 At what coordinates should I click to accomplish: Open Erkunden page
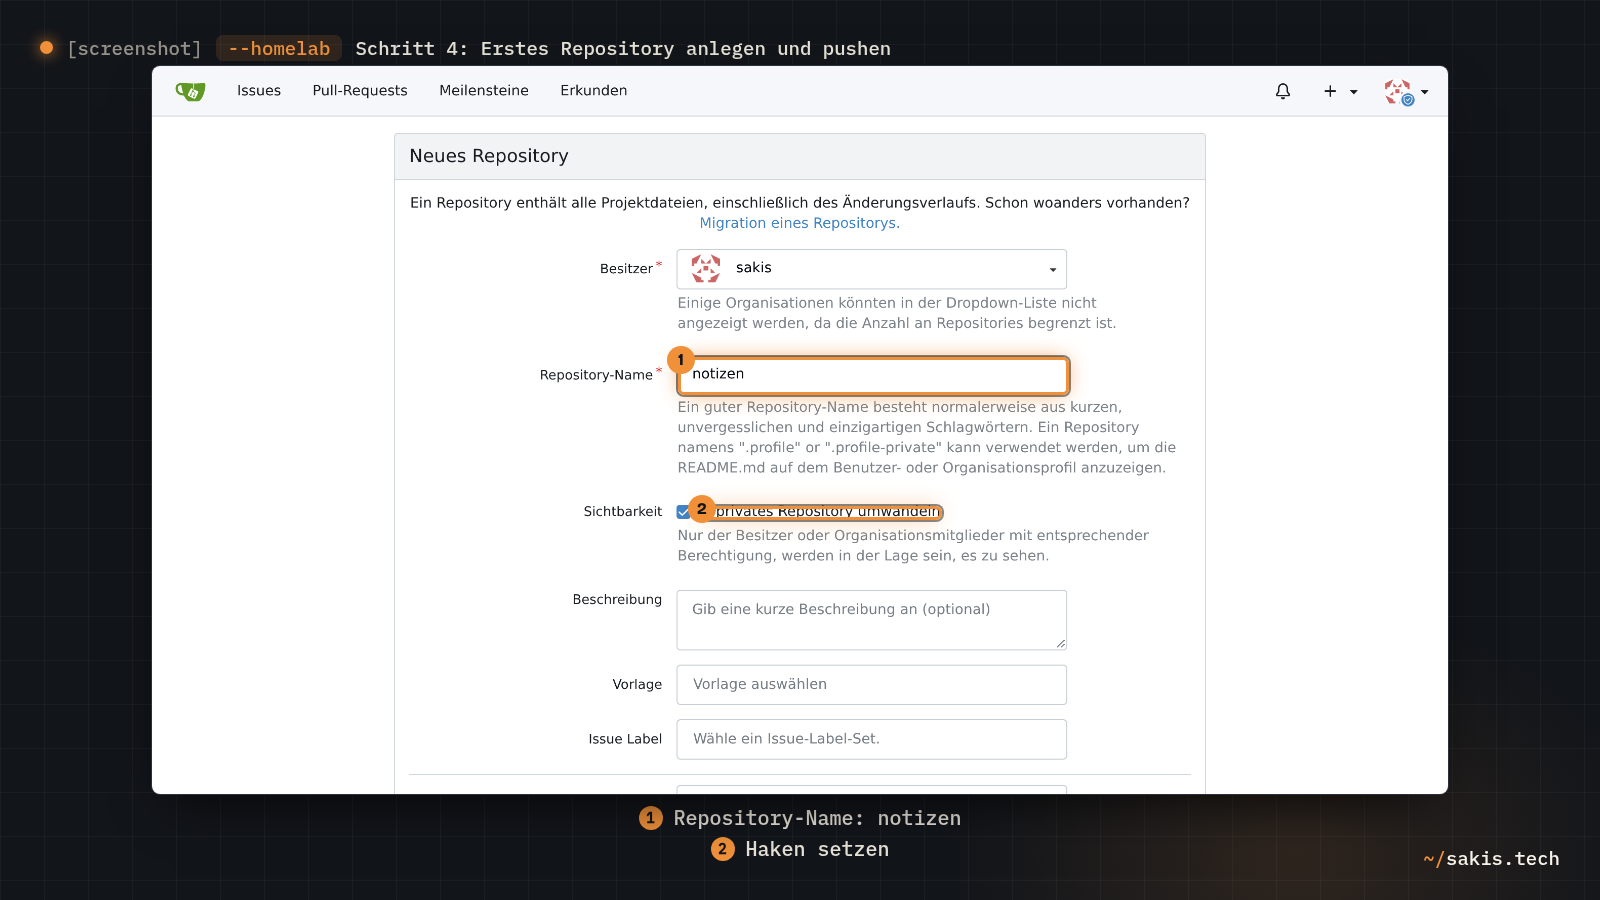coord(594,90)
